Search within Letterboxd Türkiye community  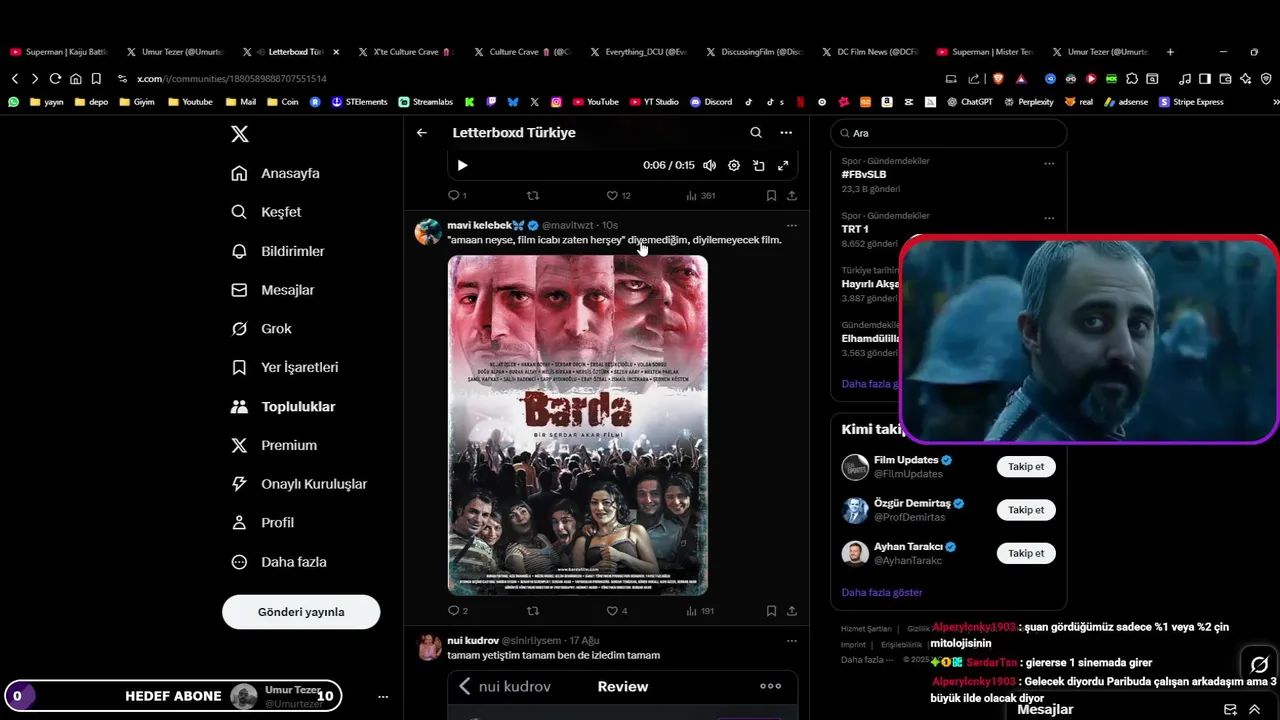(x=756, y=132)
